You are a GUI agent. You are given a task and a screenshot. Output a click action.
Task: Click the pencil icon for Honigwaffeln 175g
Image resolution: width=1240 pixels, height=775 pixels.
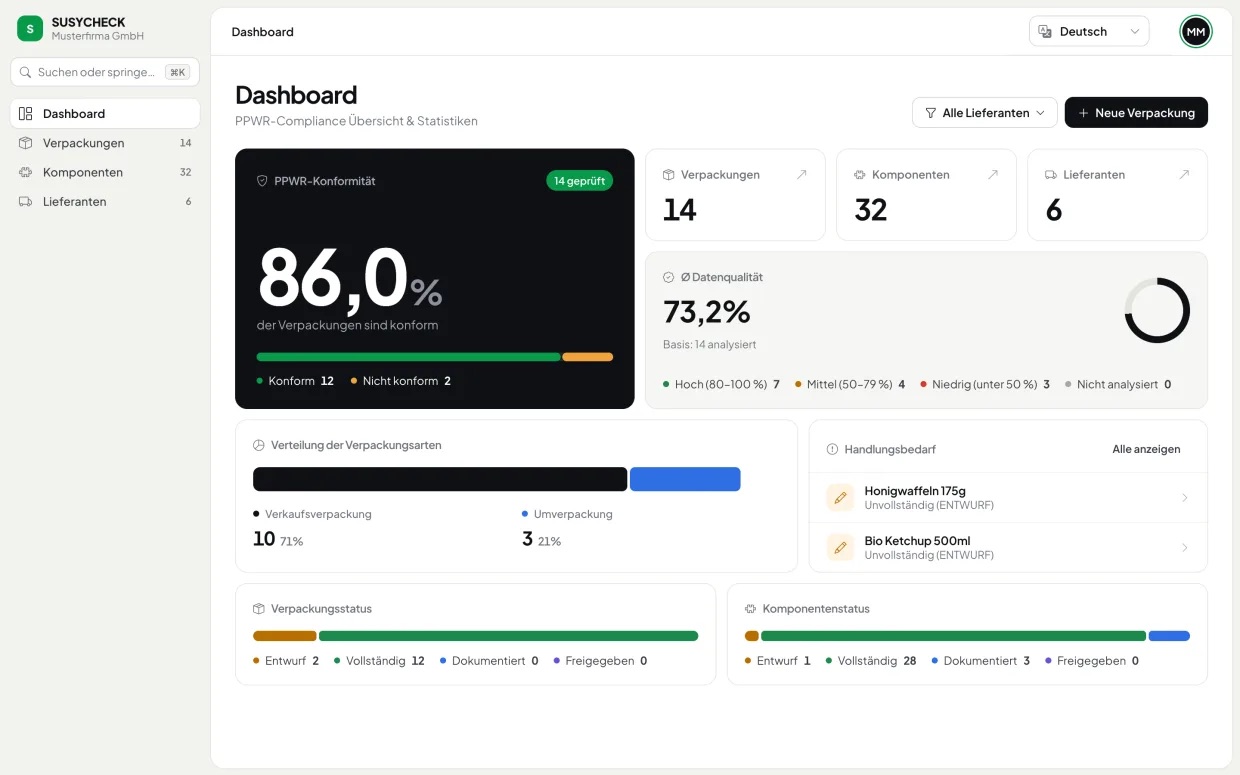coord(840,497)
